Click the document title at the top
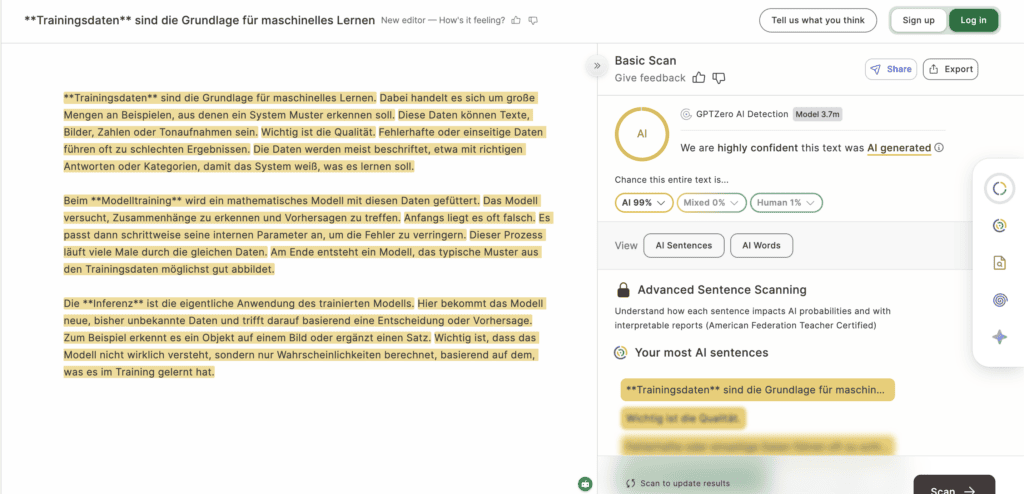This screenshot has height=494, width=1024. click(199, 20)
